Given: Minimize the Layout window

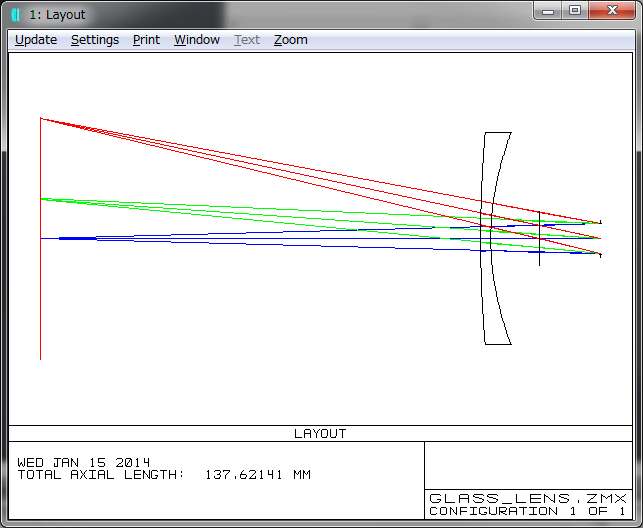Looking at the screenshot, I should [x=548, y=11].
